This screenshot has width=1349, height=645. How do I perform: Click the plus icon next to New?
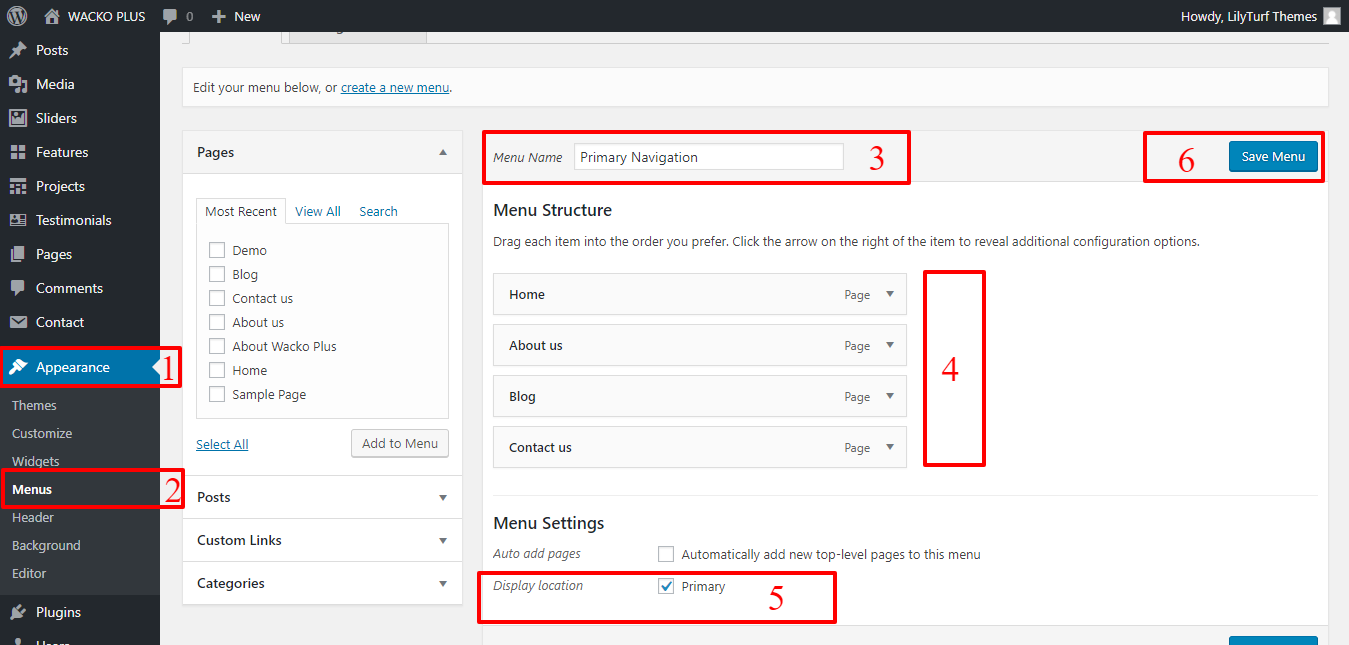[219, 16]
